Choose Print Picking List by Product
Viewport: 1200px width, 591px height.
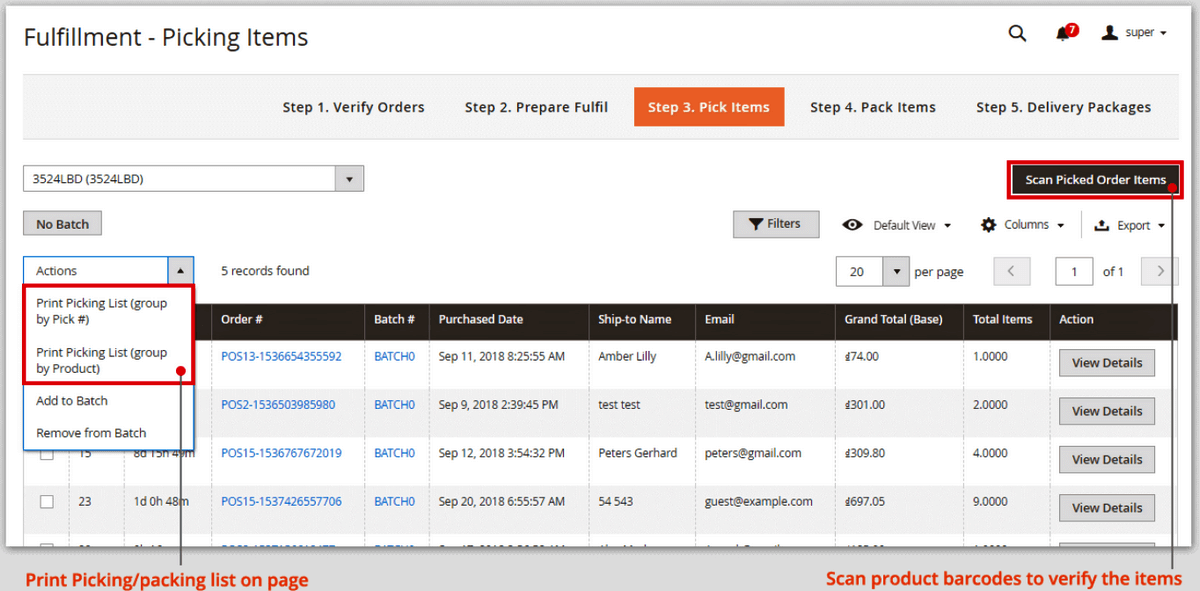102,361
